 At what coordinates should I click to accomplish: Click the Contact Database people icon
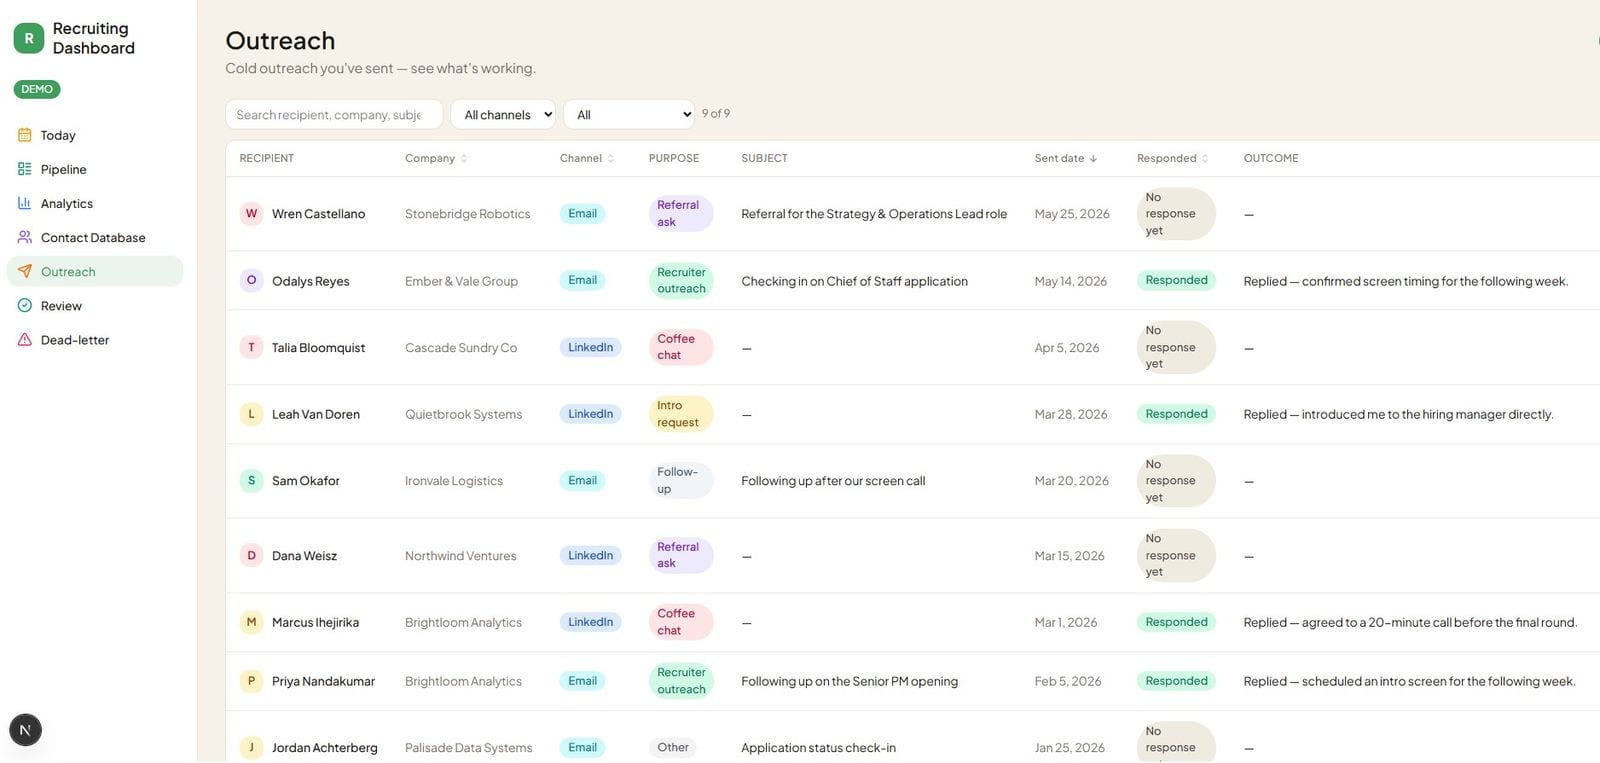click(25, 237)
